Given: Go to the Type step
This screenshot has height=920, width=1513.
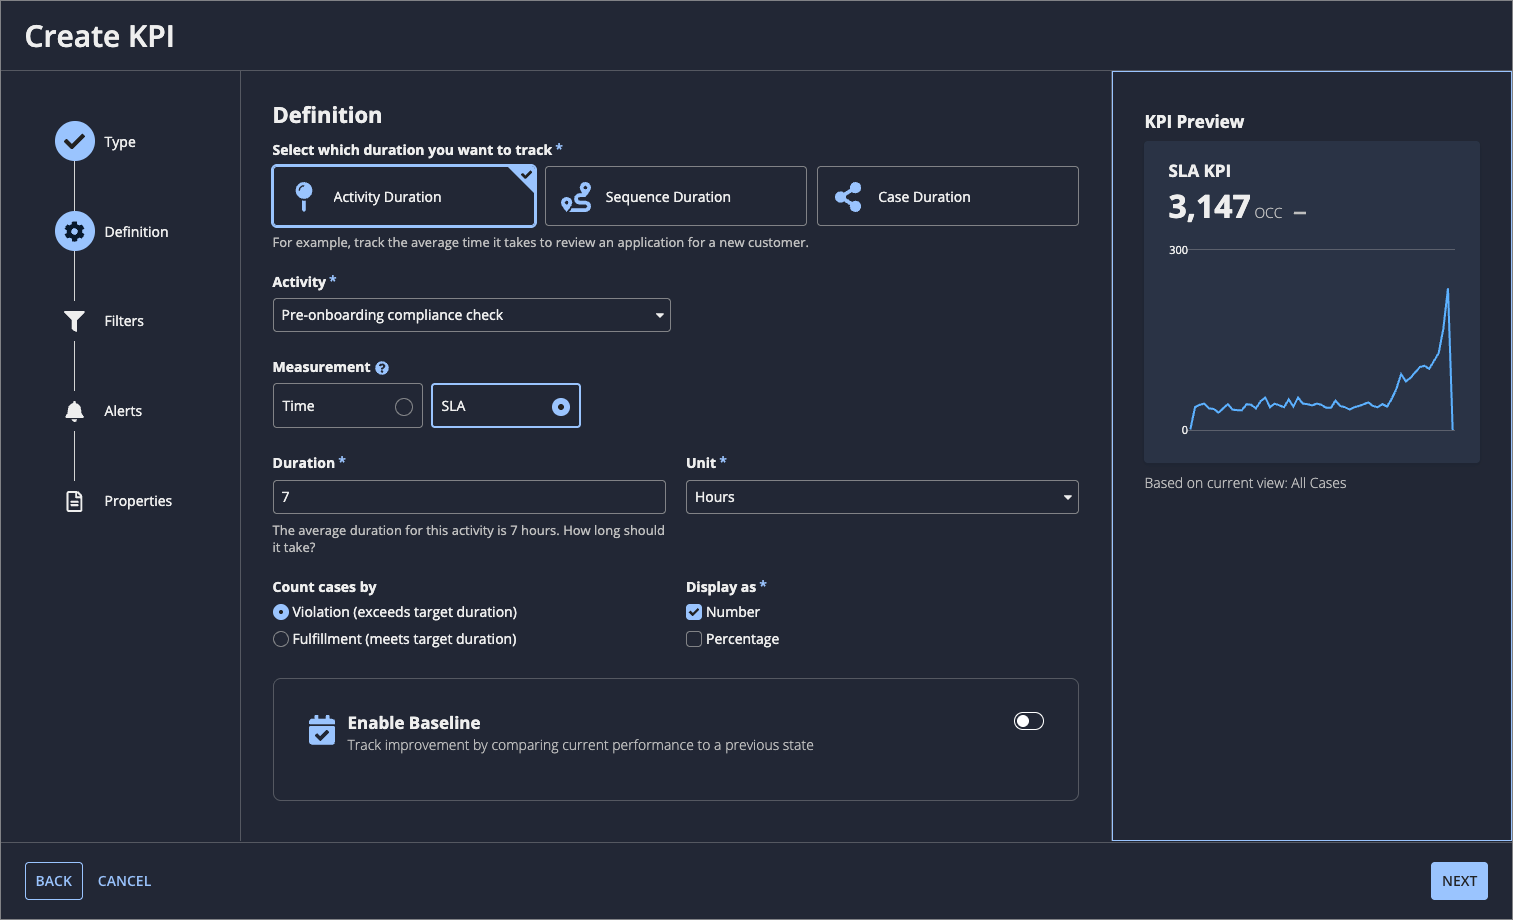Looking at the screenshot, I should [120, 142].
